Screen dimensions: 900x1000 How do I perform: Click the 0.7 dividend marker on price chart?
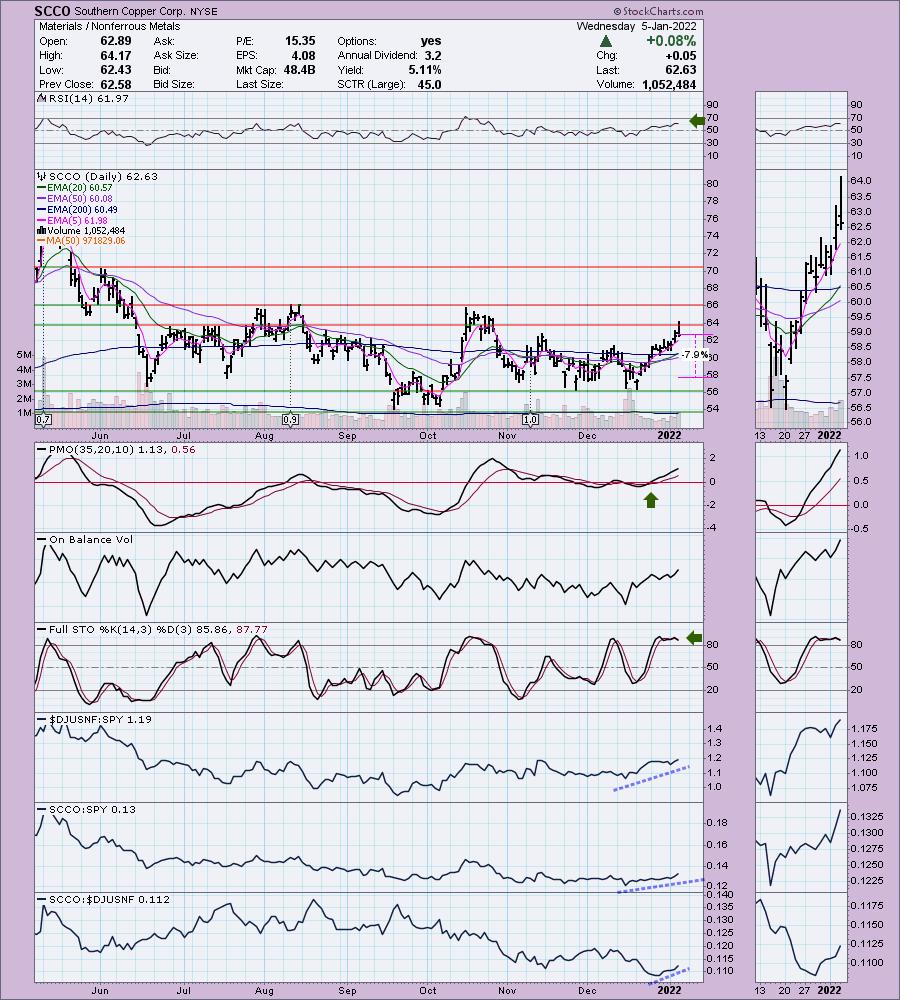click(43, 420)
